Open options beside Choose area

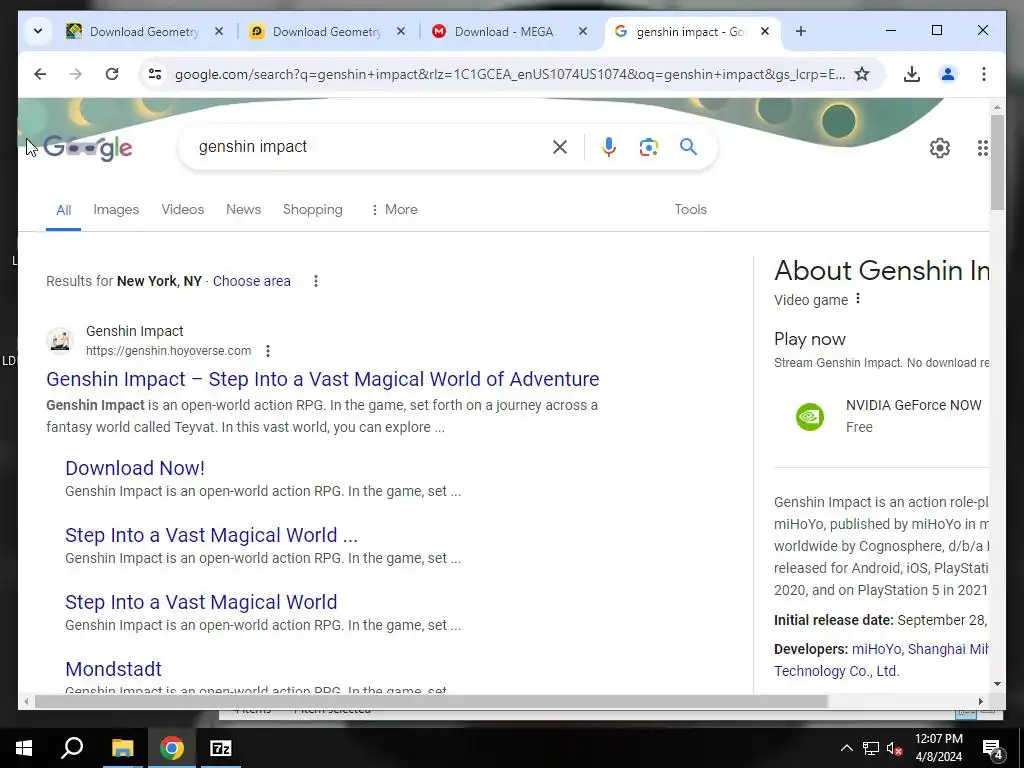(316, 281)
